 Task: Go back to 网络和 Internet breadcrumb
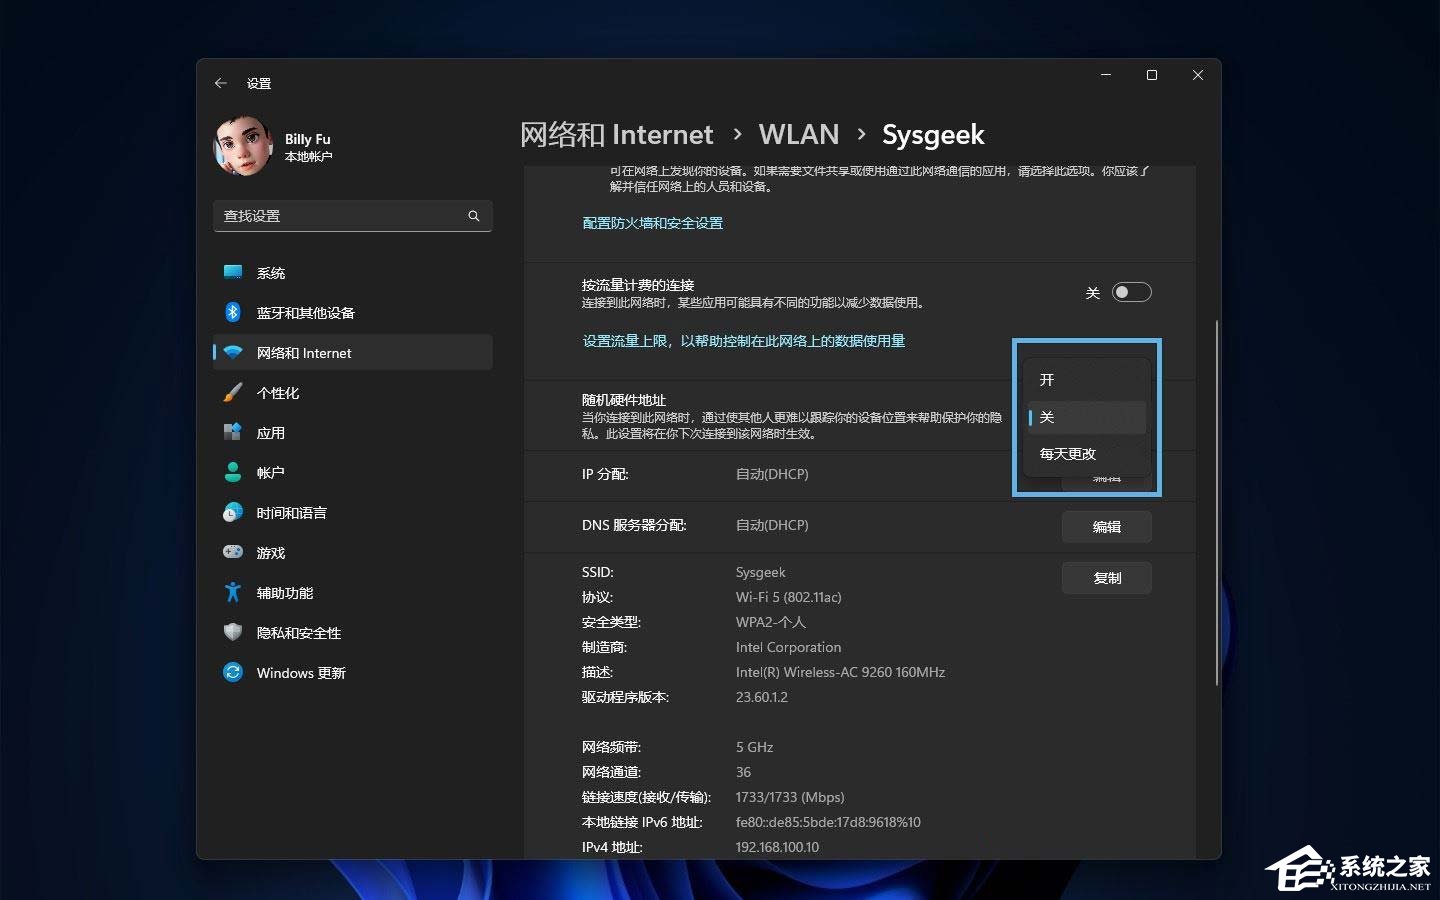pos(616,134)
